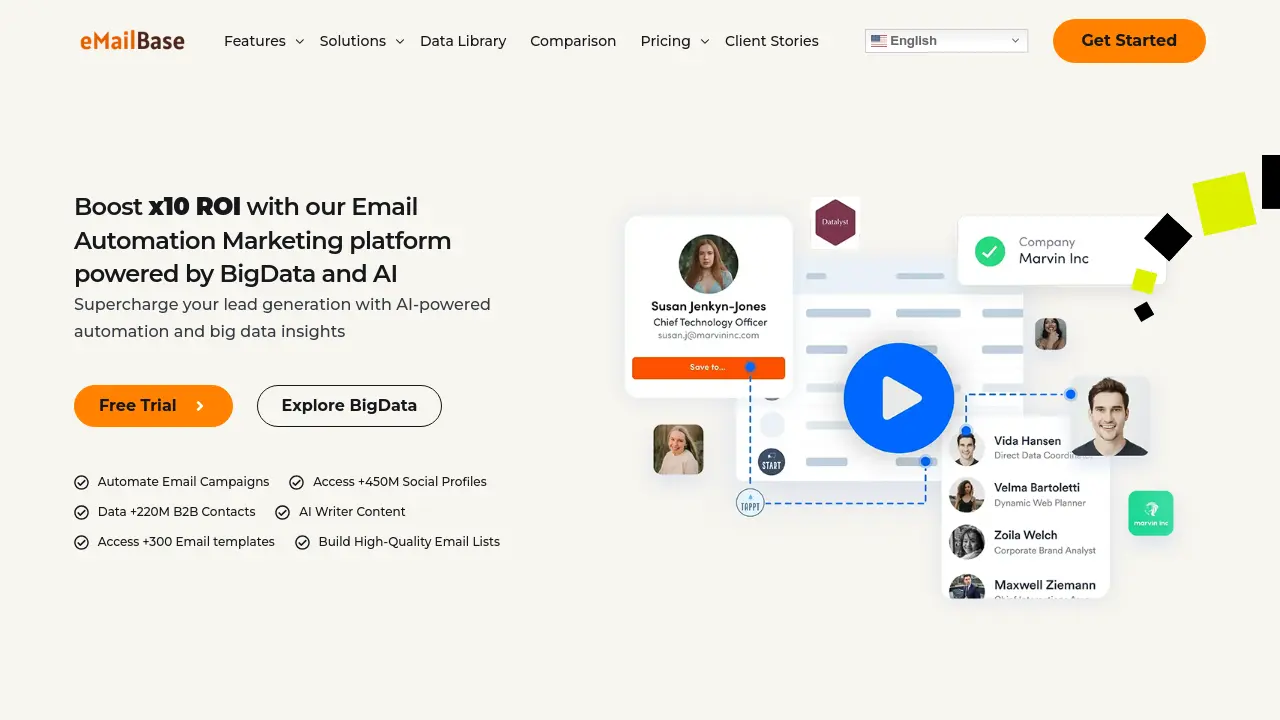The height and width of the screenshot is (720, 1280).
Task: Click the green checkmark beside Company Marvin Inc
Action: point(989,253)
